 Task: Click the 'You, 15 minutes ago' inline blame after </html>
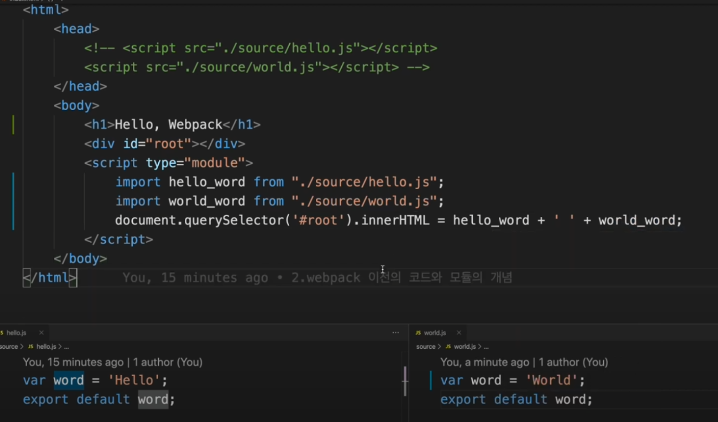pyautogui.click(x=195, y=278)
